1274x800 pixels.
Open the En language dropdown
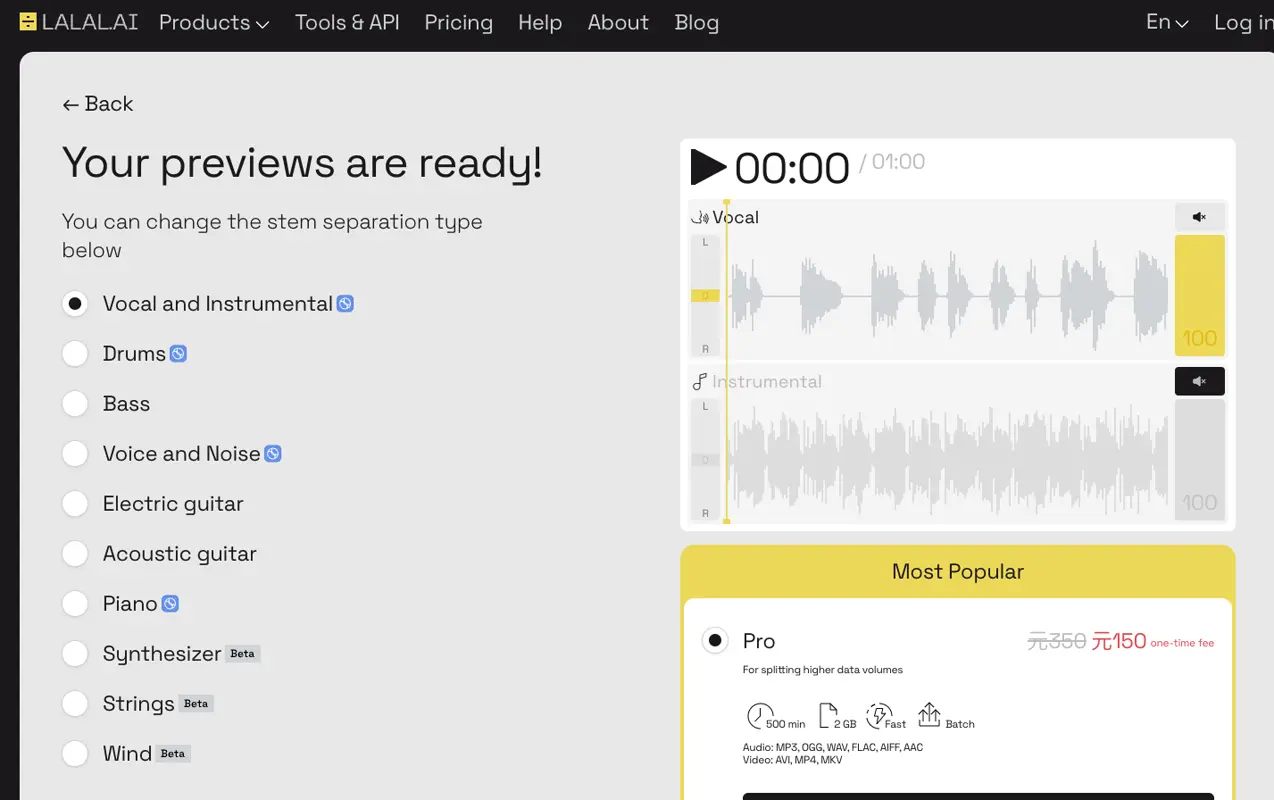tap(1167, 22)
